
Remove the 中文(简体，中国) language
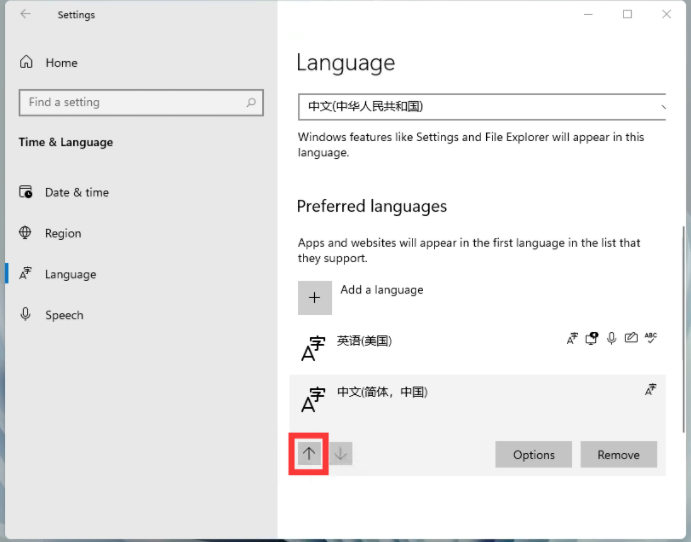click(x=618, y=454)
